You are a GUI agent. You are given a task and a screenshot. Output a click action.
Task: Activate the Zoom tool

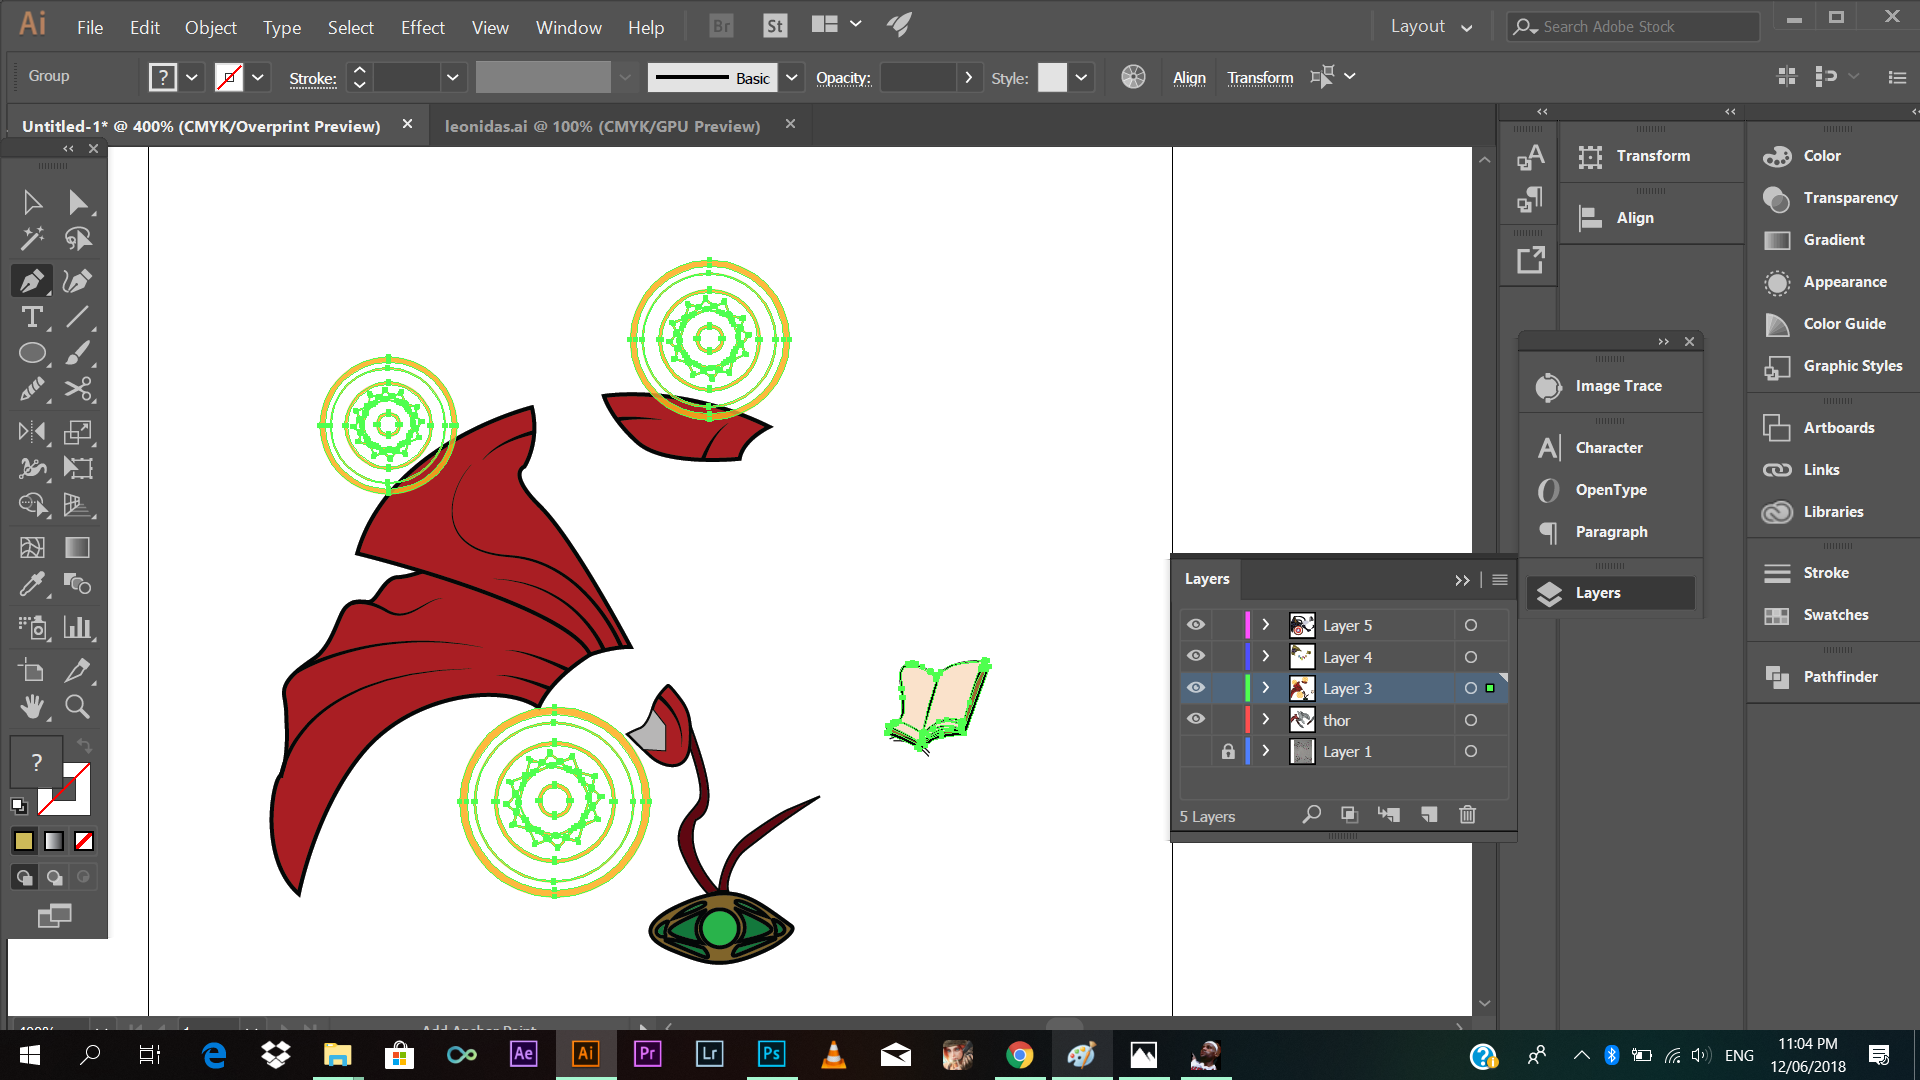tap(78, 707)
